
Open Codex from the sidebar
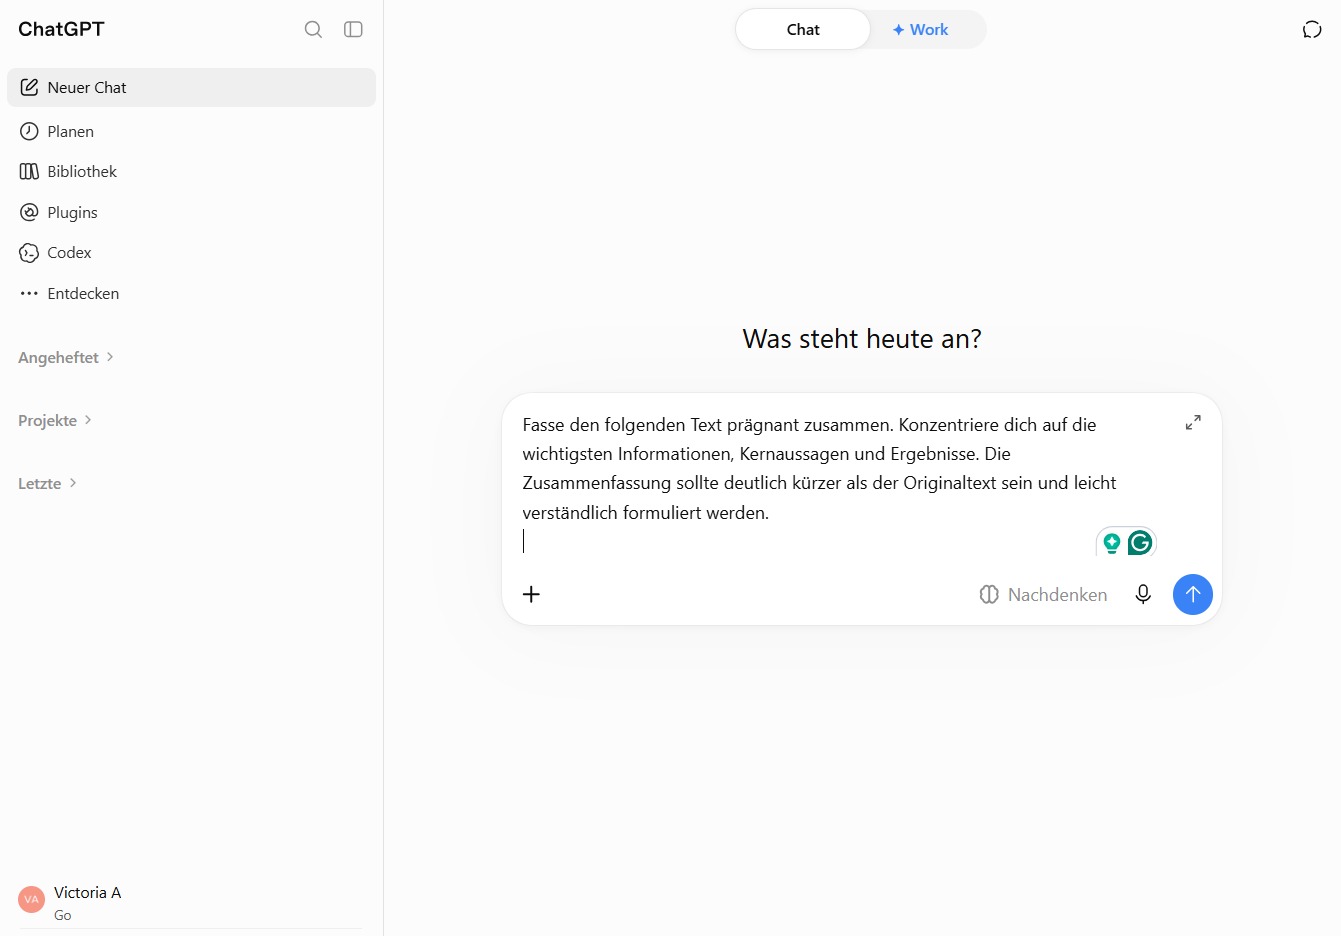tap(191, 253)
